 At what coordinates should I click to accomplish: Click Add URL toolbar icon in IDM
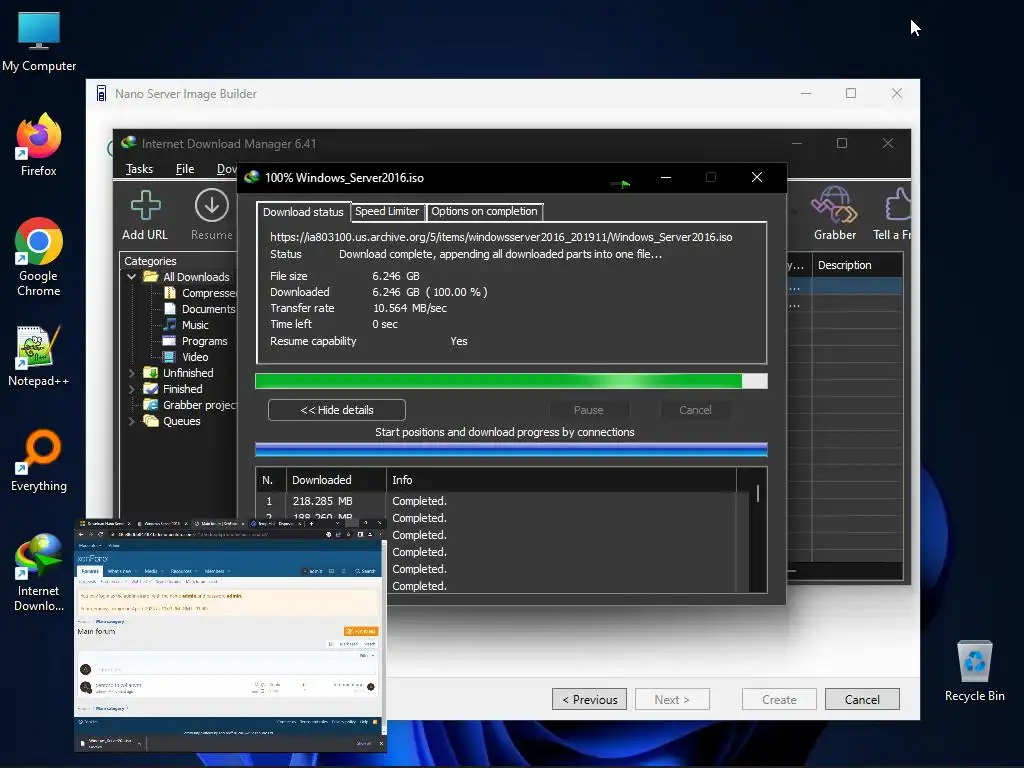pyautogui.click(x=145, y=216)
